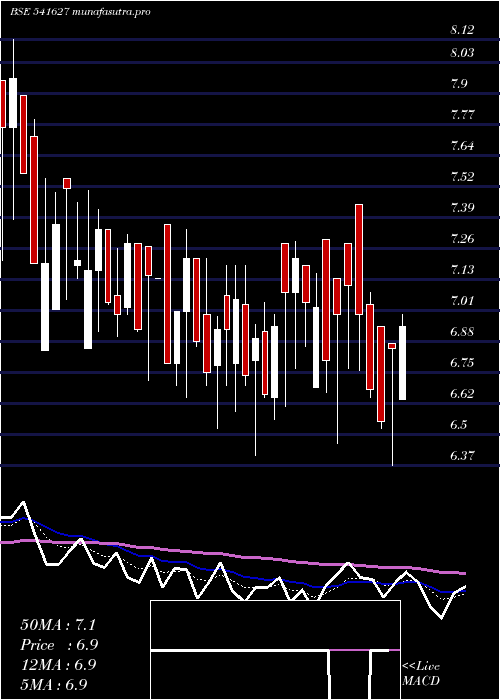Click the 7.9 price axis label
The image size is (500, 700).
click(x=459, y=83)
